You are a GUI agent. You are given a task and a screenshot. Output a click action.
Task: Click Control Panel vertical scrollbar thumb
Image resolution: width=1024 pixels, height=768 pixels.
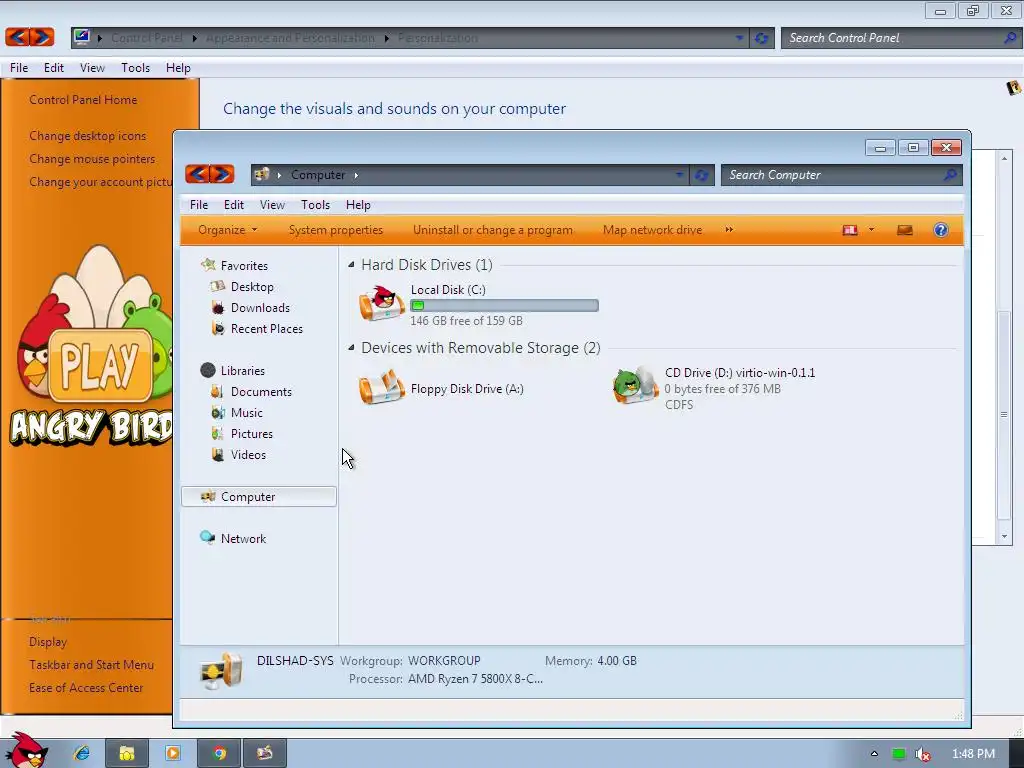(1004, 415)
